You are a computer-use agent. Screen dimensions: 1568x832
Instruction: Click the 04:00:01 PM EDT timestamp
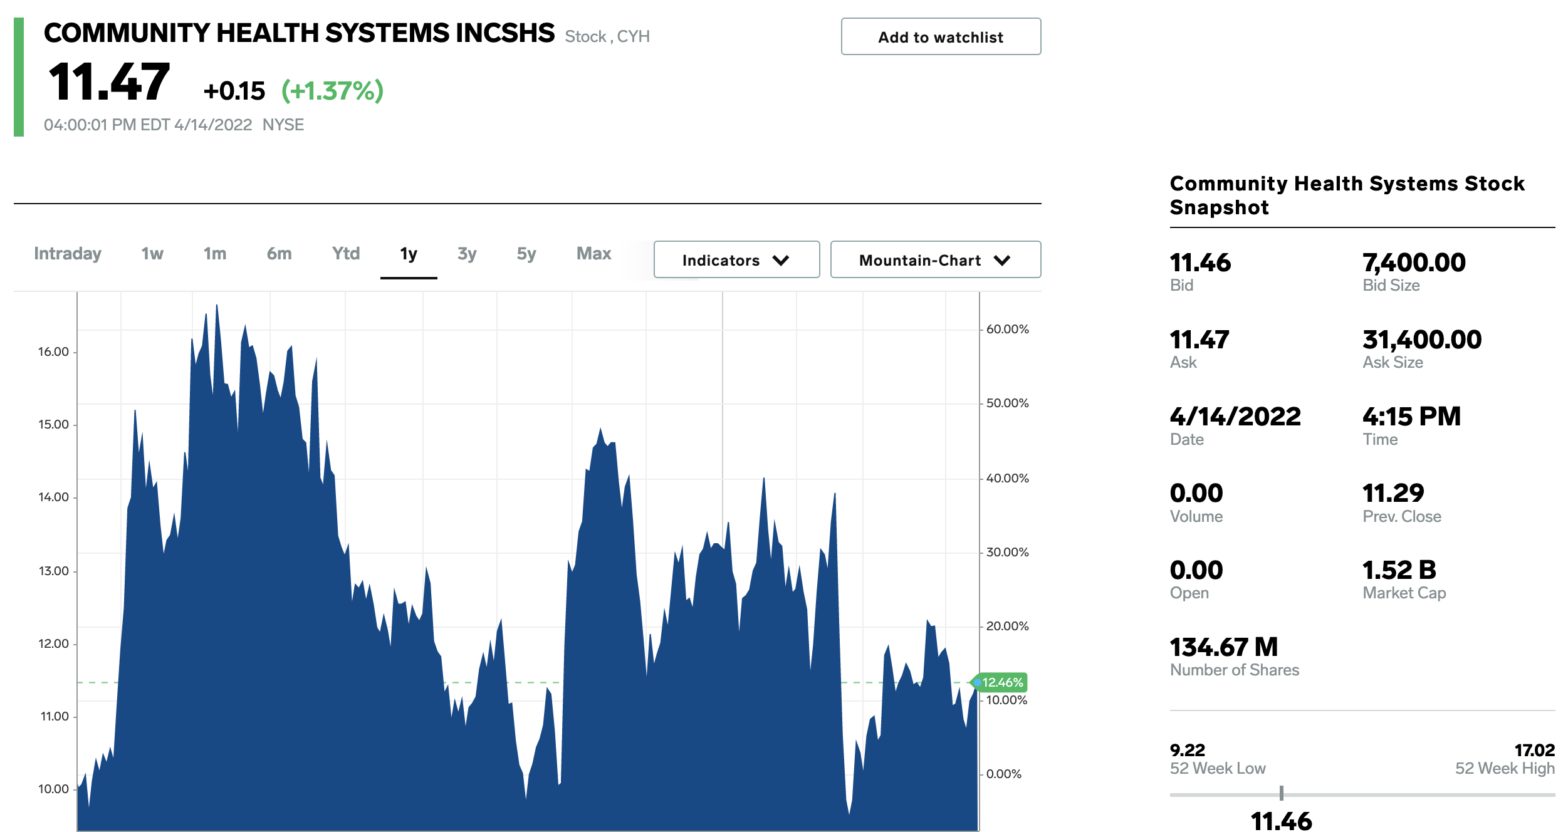(x=147, y=125)
